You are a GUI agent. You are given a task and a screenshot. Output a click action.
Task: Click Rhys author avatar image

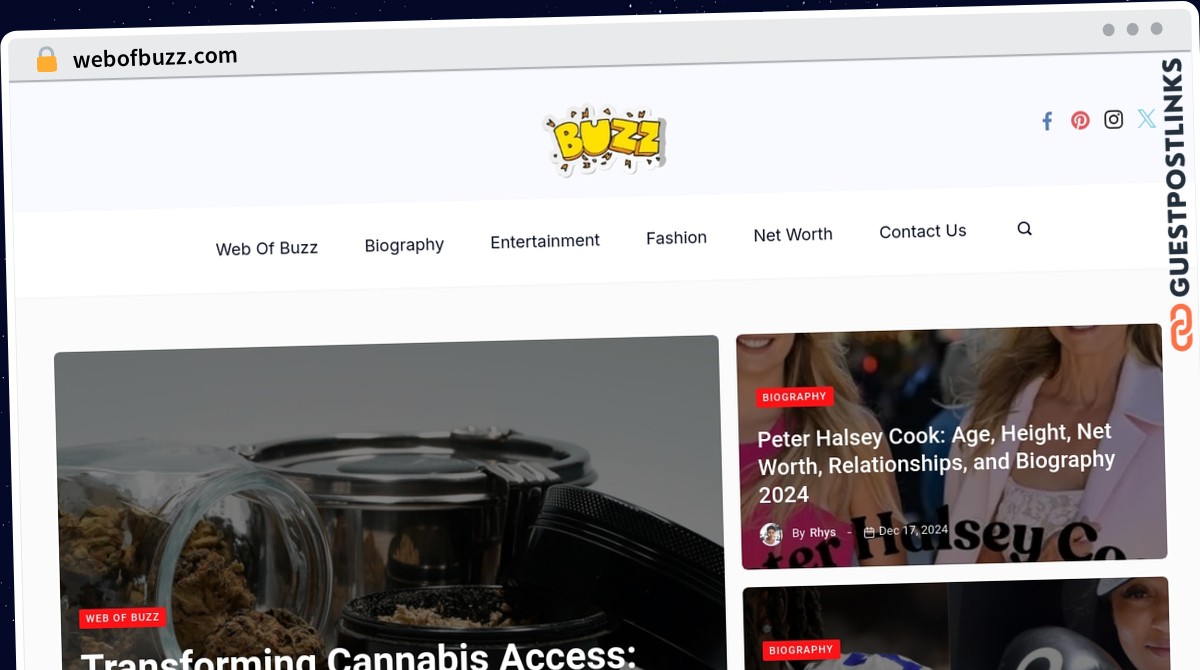click(771, 534)
